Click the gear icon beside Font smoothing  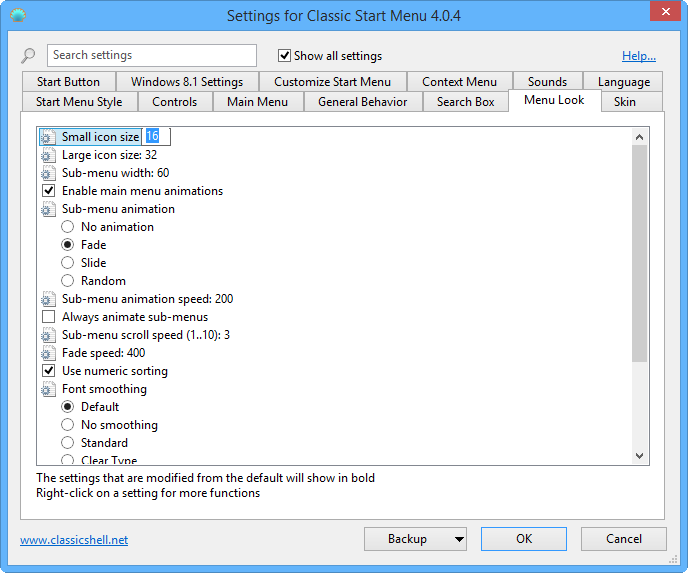pos(48,389)
